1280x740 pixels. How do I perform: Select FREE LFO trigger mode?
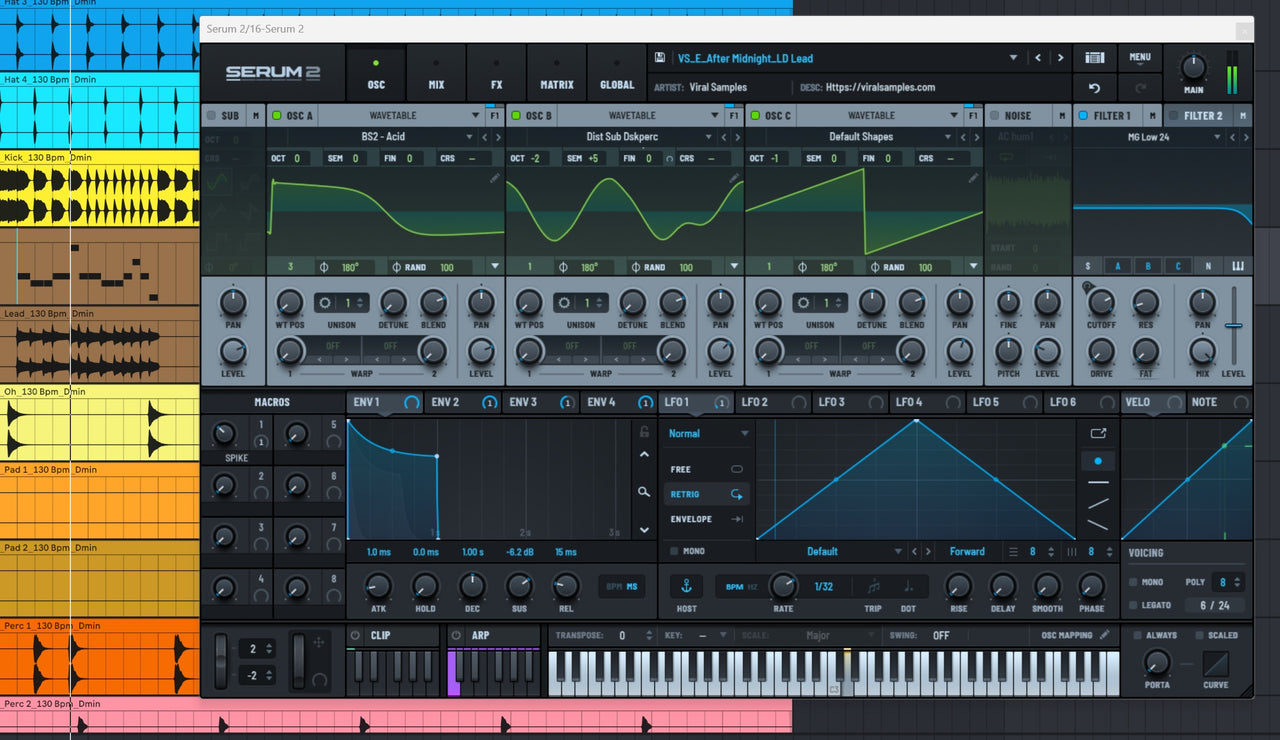coord(707,469)
